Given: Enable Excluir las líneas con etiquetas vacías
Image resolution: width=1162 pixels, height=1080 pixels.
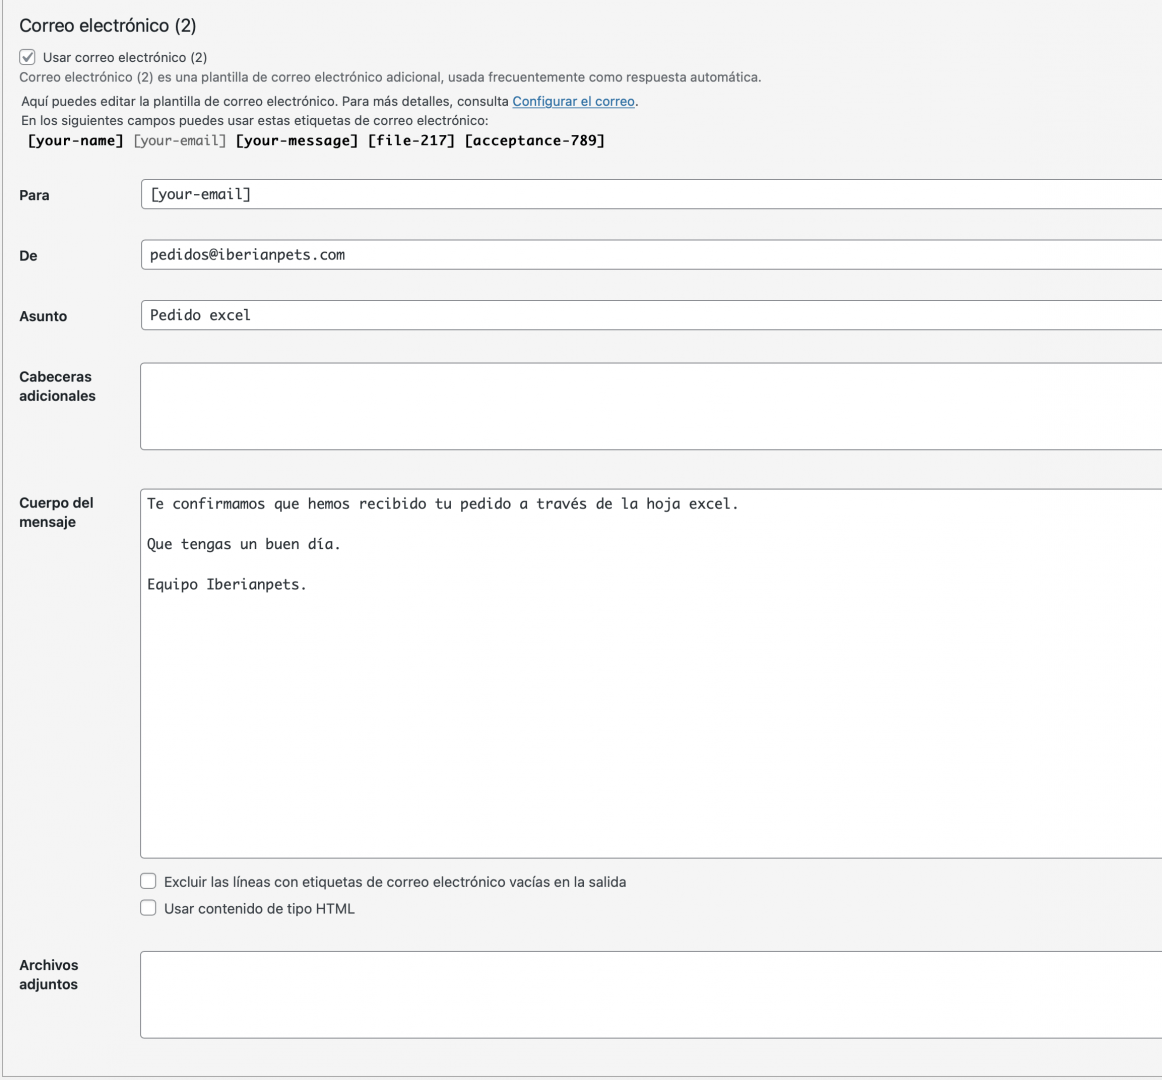Looking at the screenshot, I should 148,881.
